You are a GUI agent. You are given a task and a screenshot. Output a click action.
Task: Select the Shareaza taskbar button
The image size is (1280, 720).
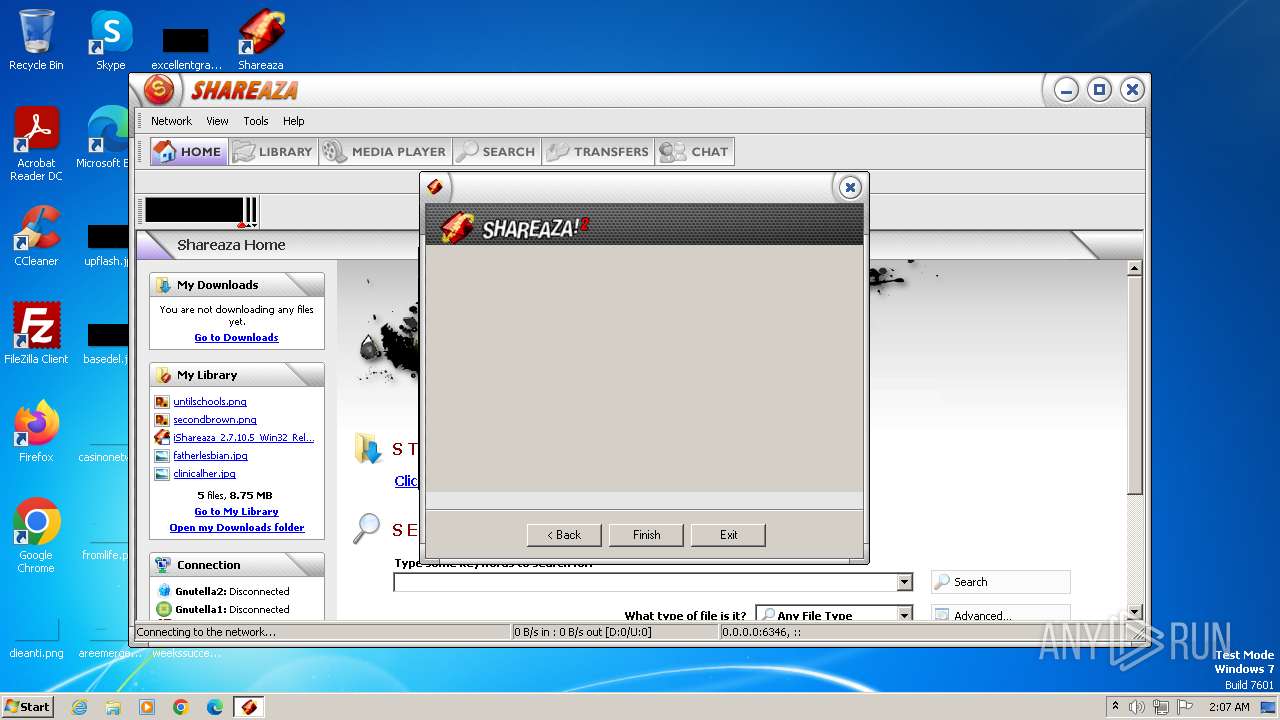pyautogui.click(x=249, y=707)
